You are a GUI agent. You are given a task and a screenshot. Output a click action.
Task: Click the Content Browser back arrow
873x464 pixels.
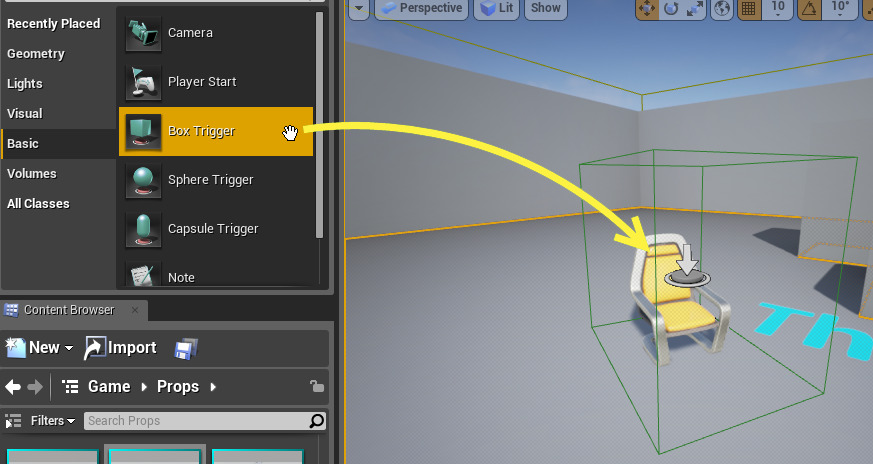[13, 387]
